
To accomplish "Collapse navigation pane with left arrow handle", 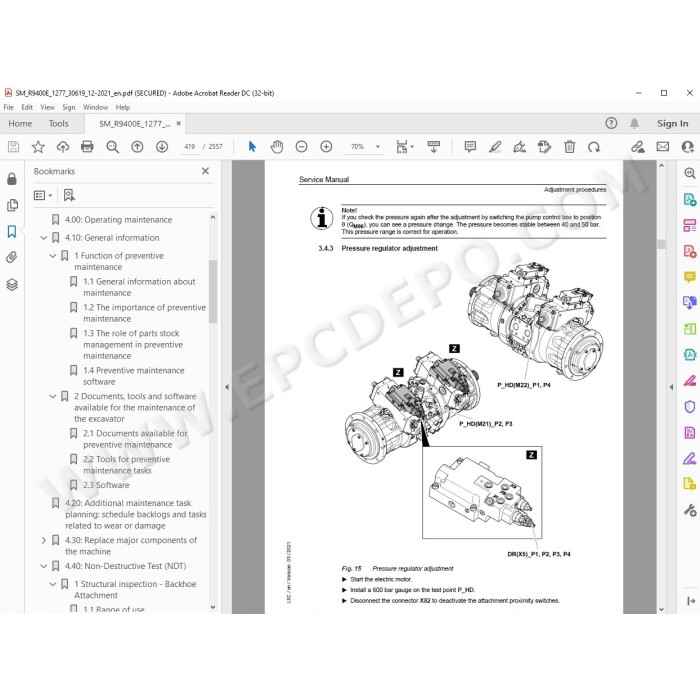I will pyautogui.click(x=227, y=387).
